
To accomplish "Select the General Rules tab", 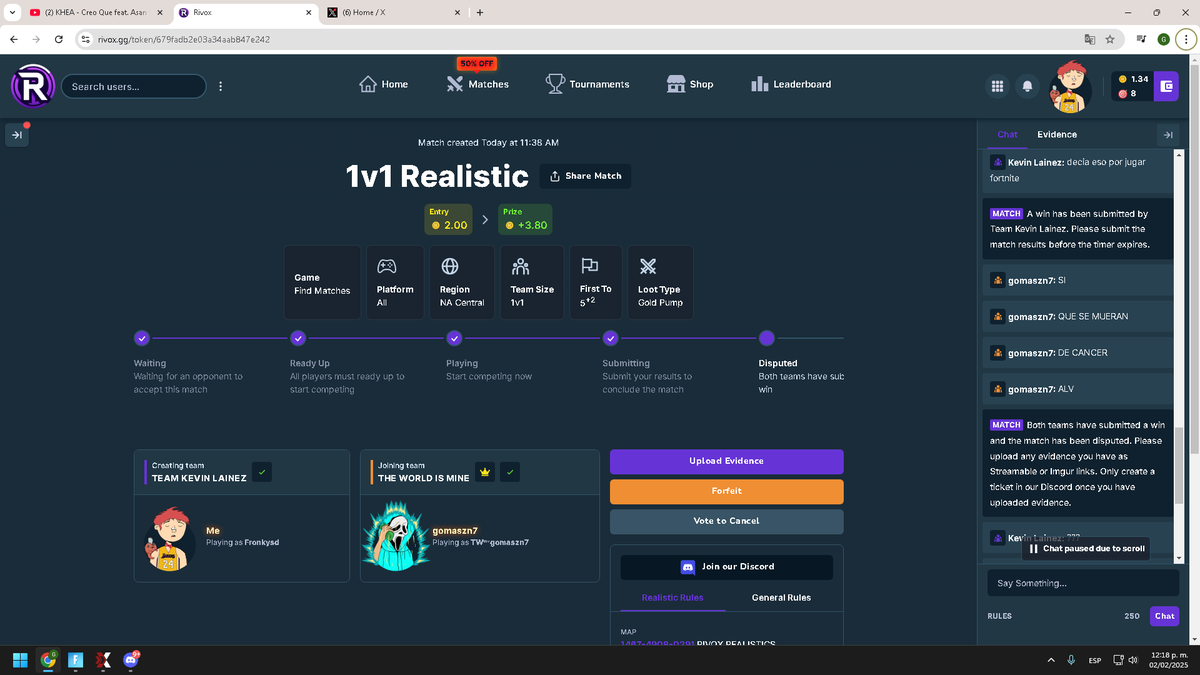I will tap(781, 597).
